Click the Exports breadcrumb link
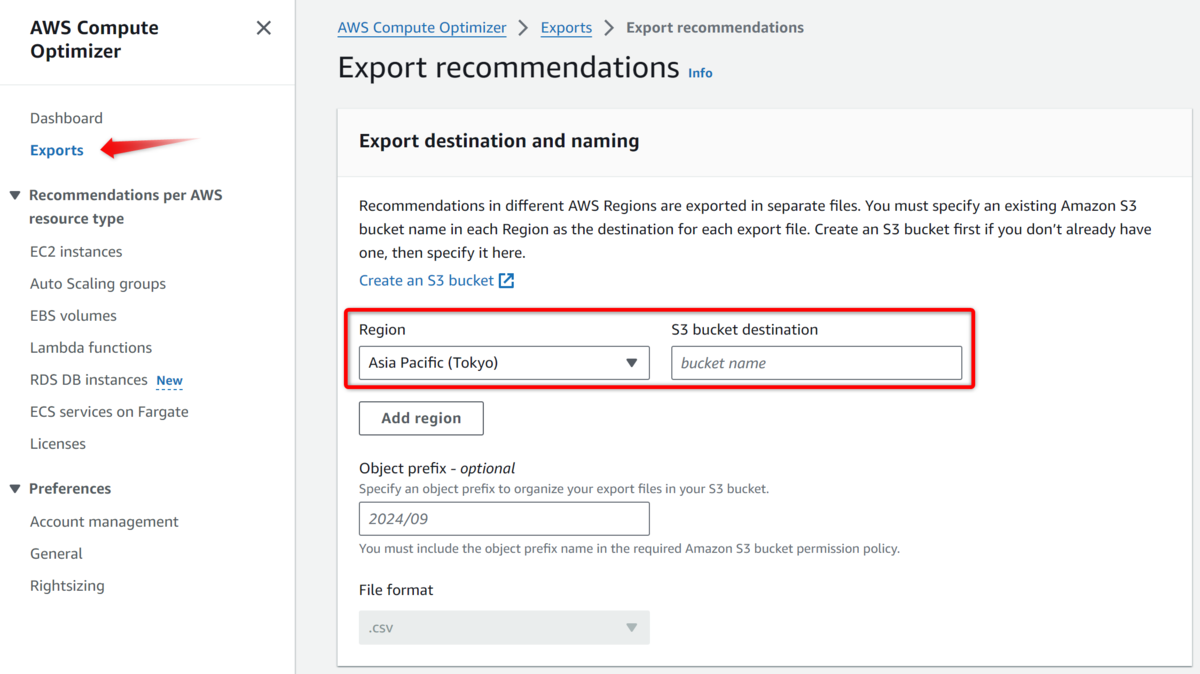 tap(566, 28)
